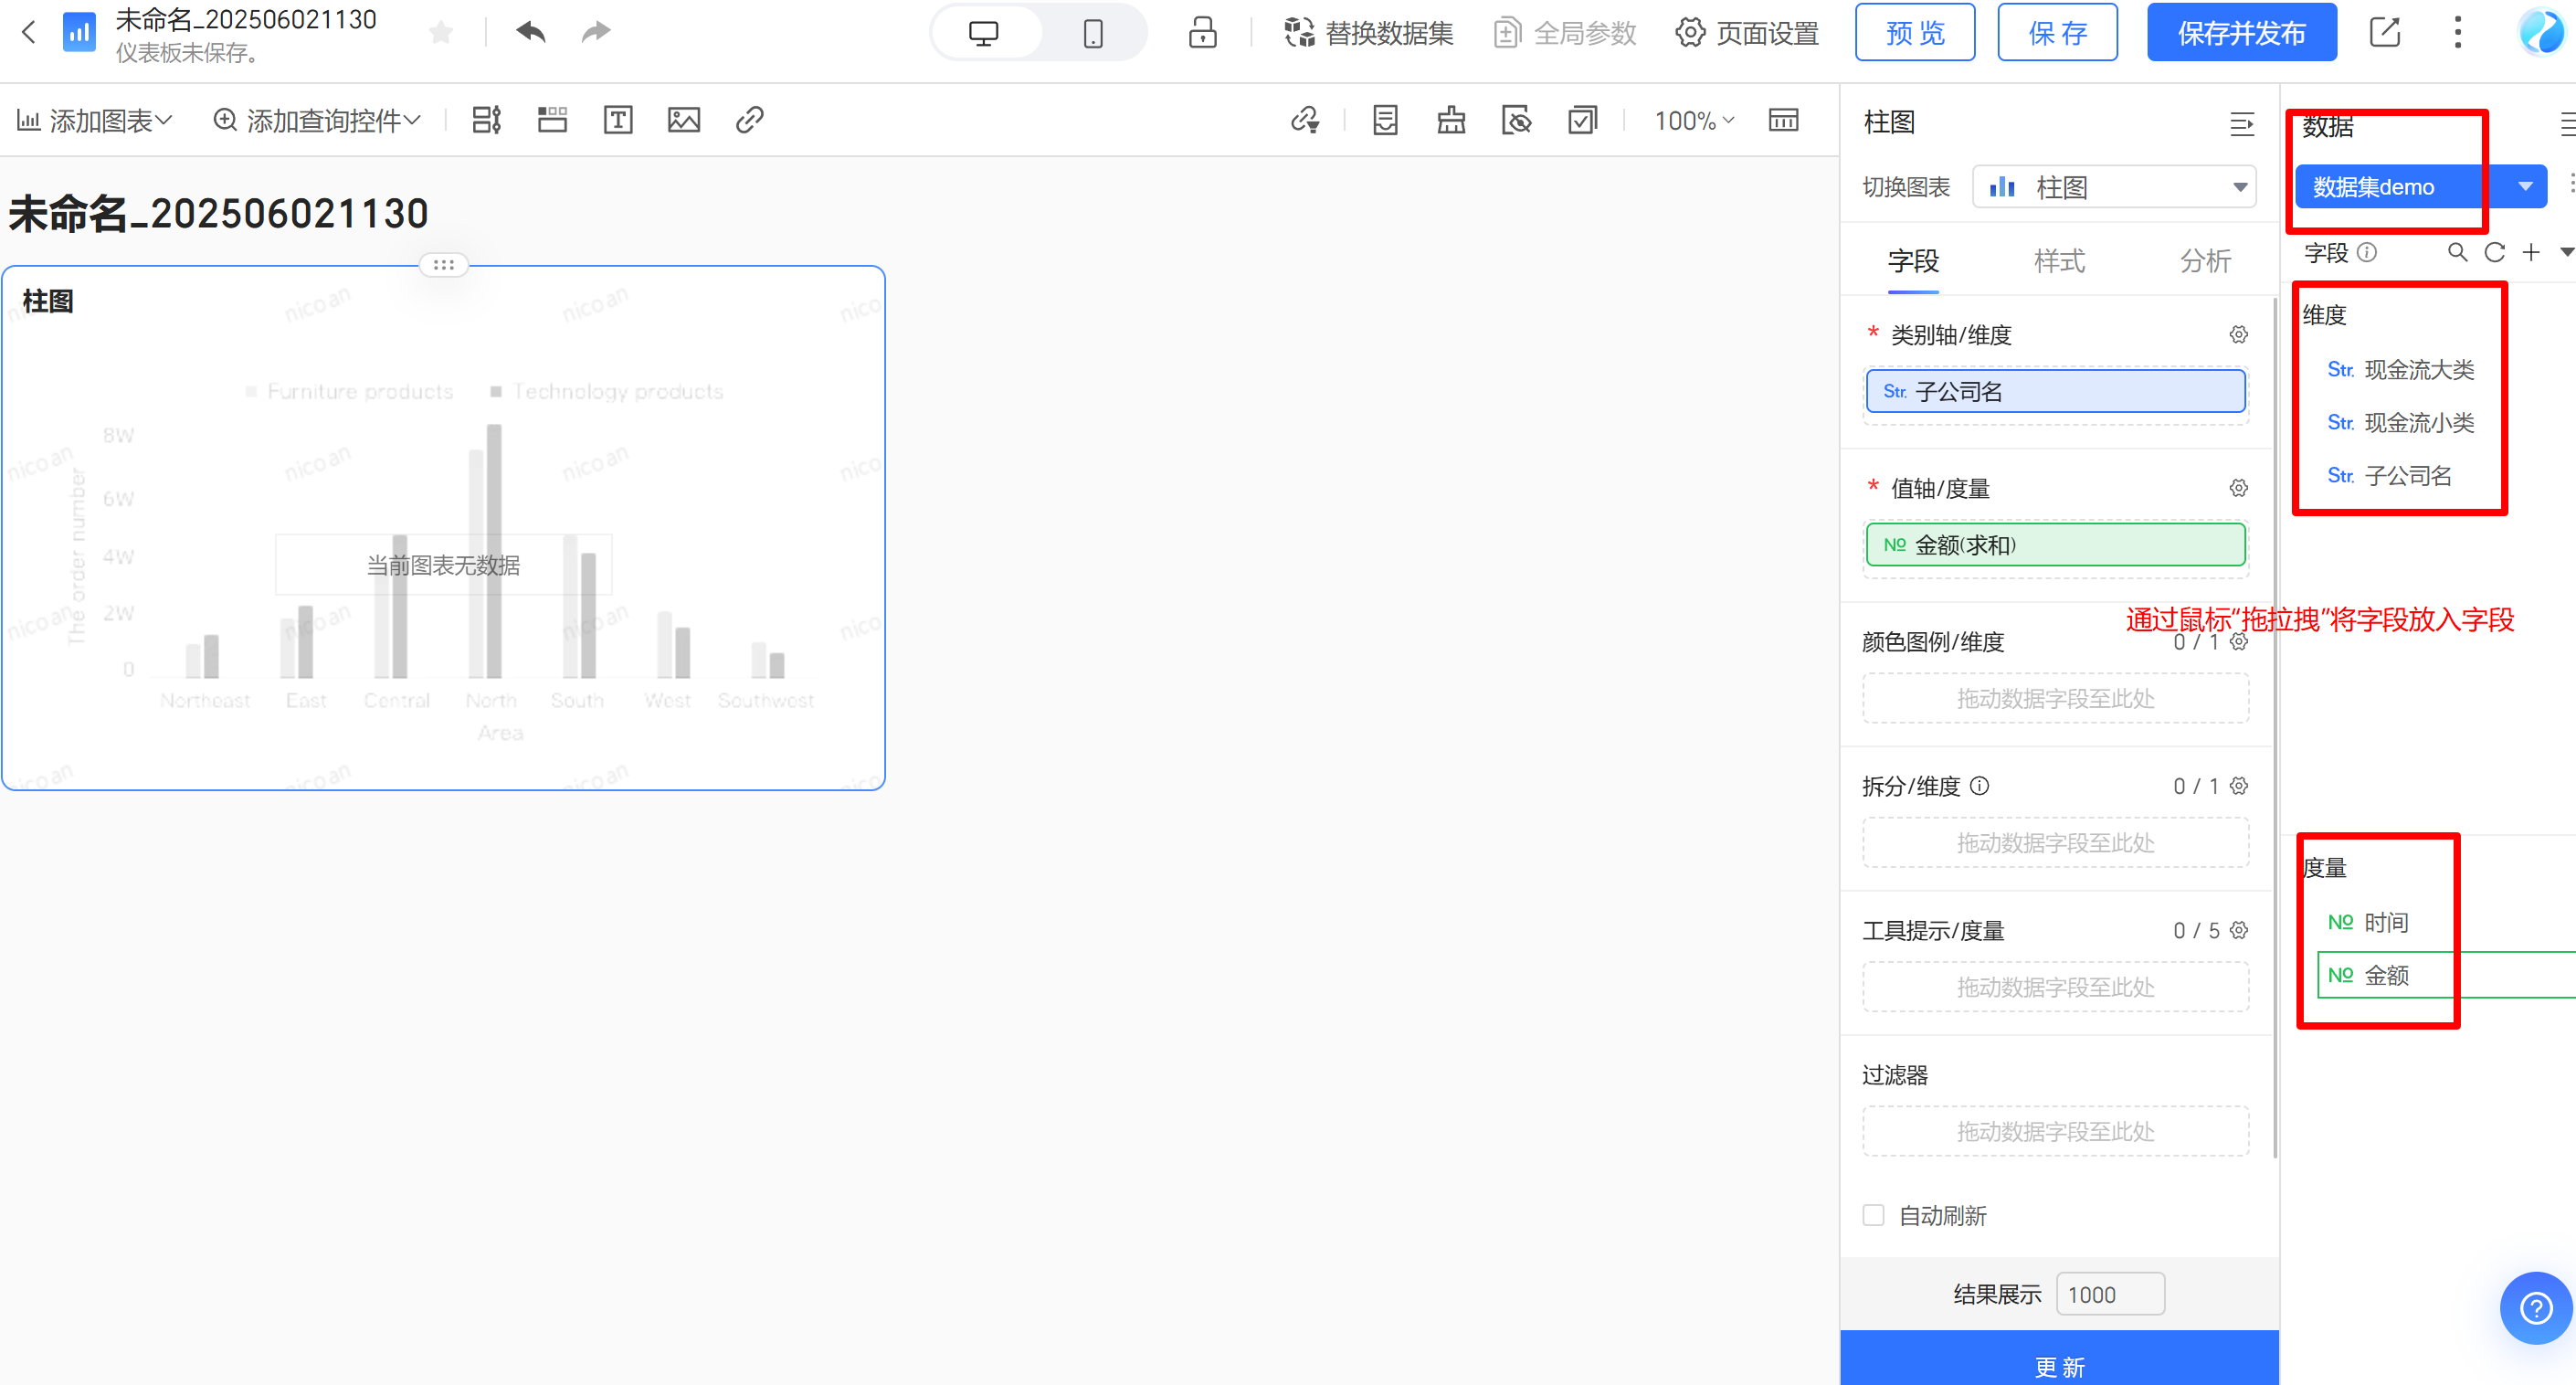Image resolution: width=2576 pixels, height=1385 pixels.
Task: Open 类别轴/维度 settings gear
Action: 2238,335
